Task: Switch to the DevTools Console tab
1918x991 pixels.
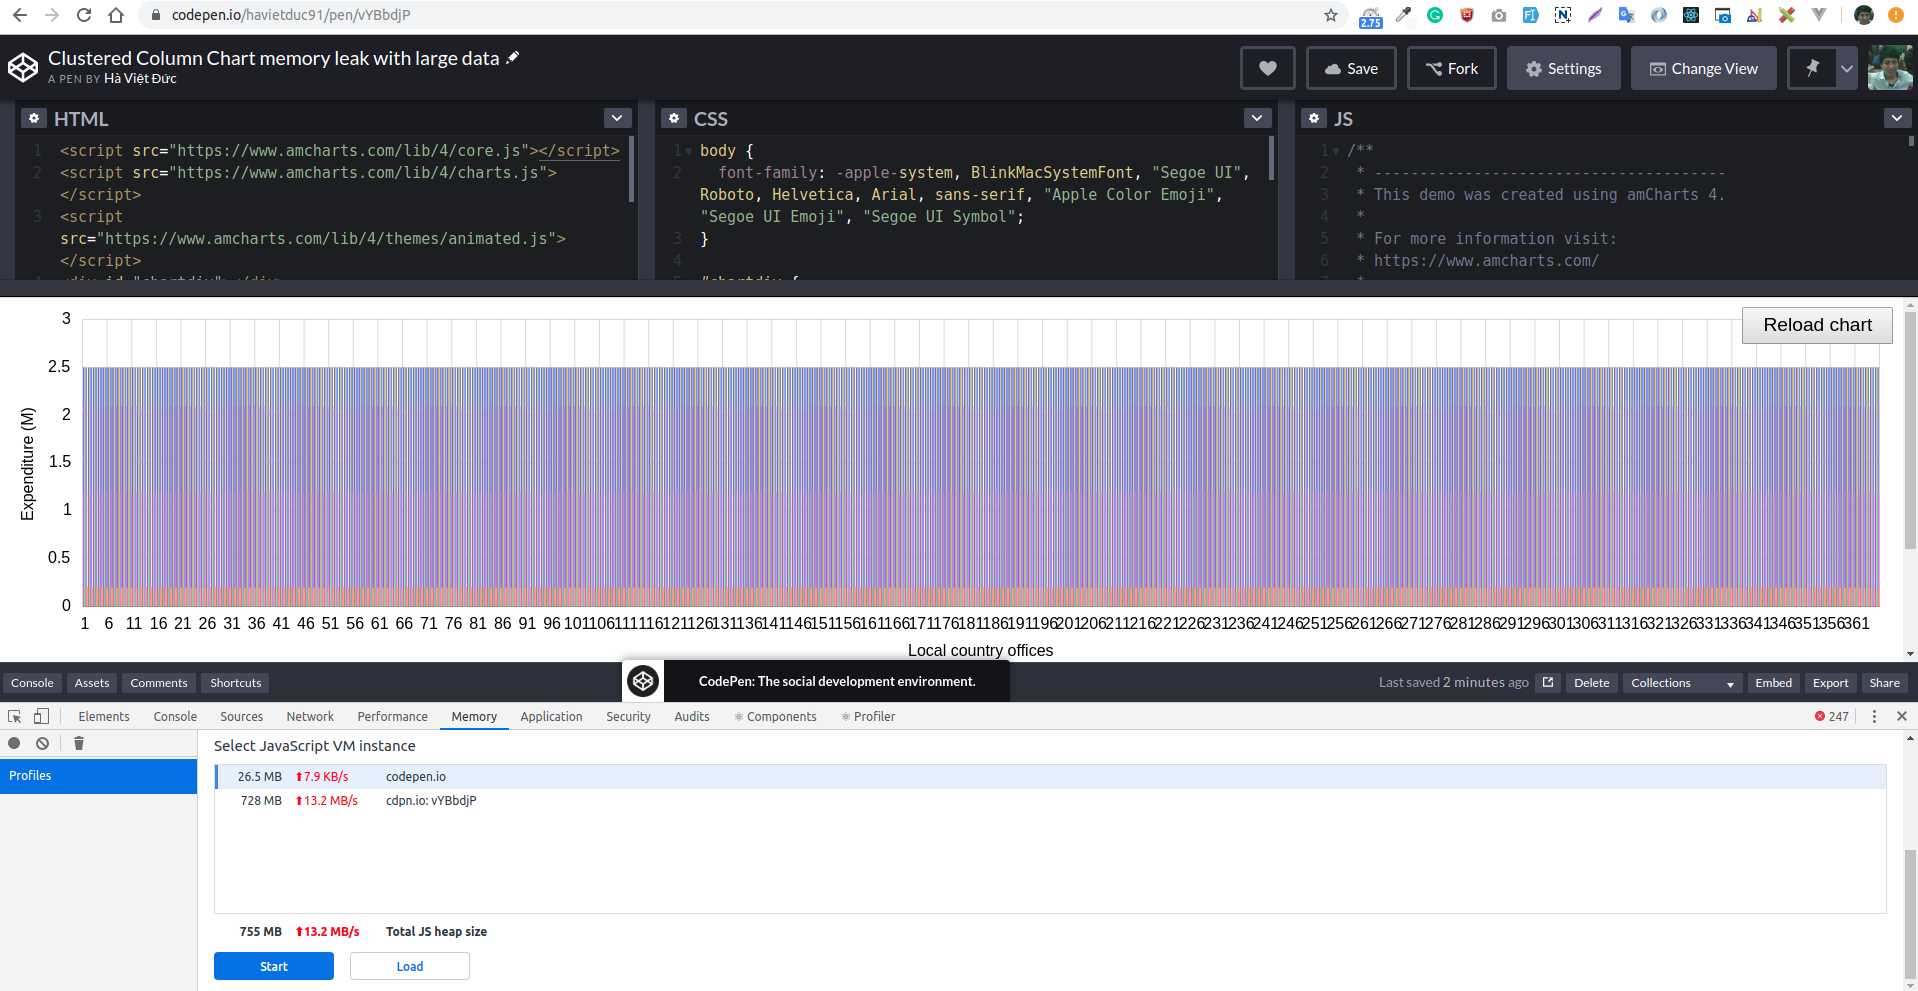Action: tap(175, 716)
